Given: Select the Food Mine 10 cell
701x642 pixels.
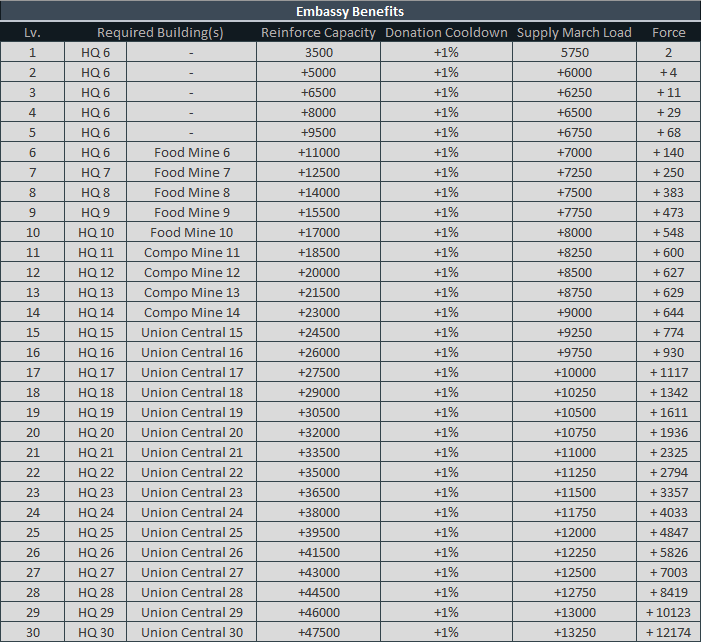Looking at the screenshot, I should [x=191, y=232].
